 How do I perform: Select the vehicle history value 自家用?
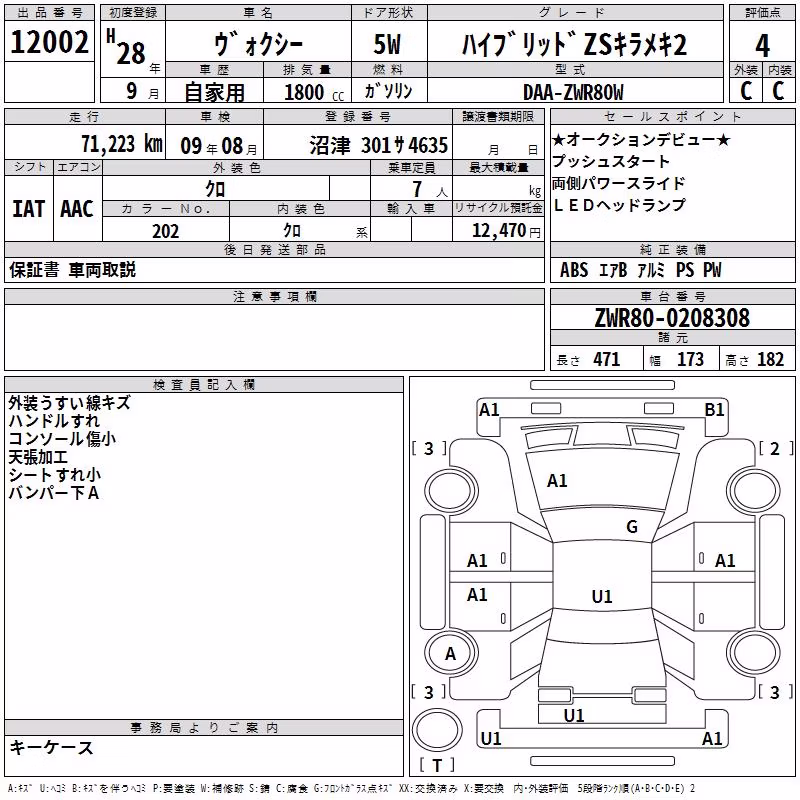pyautogui.click(x=214, y=92)
